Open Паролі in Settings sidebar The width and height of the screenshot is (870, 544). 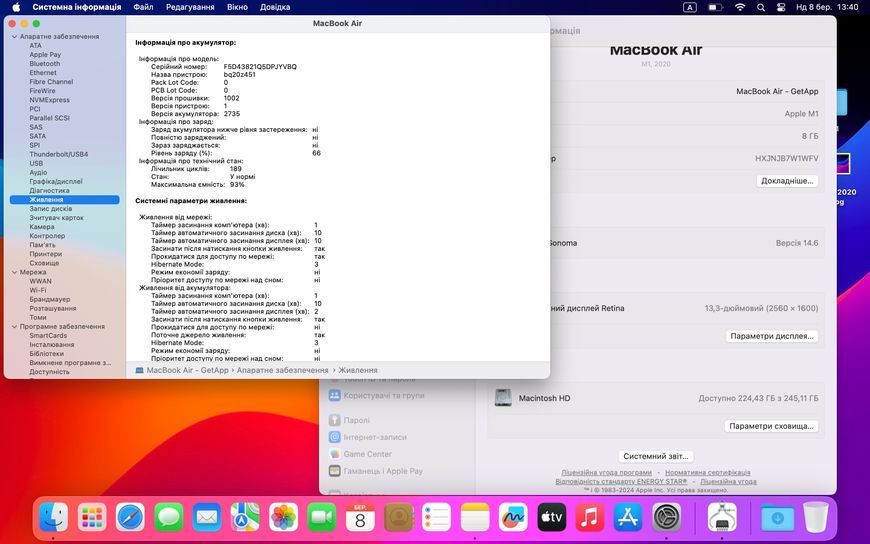coord(350,420)
